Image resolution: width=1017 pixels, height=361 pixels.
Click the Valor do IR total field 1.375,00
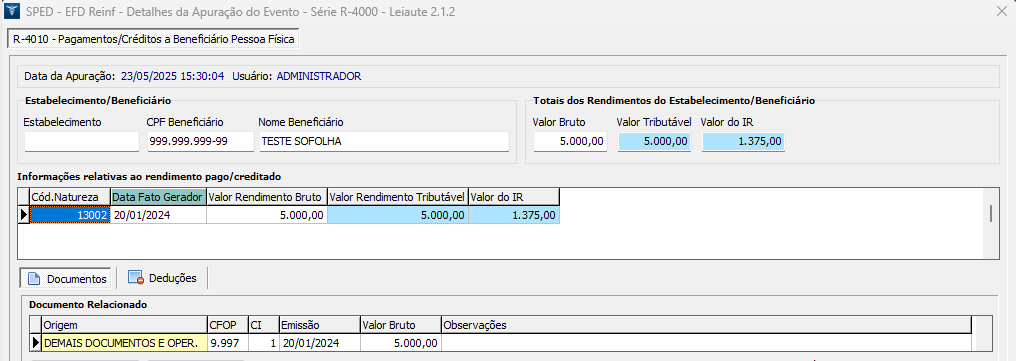743,141
